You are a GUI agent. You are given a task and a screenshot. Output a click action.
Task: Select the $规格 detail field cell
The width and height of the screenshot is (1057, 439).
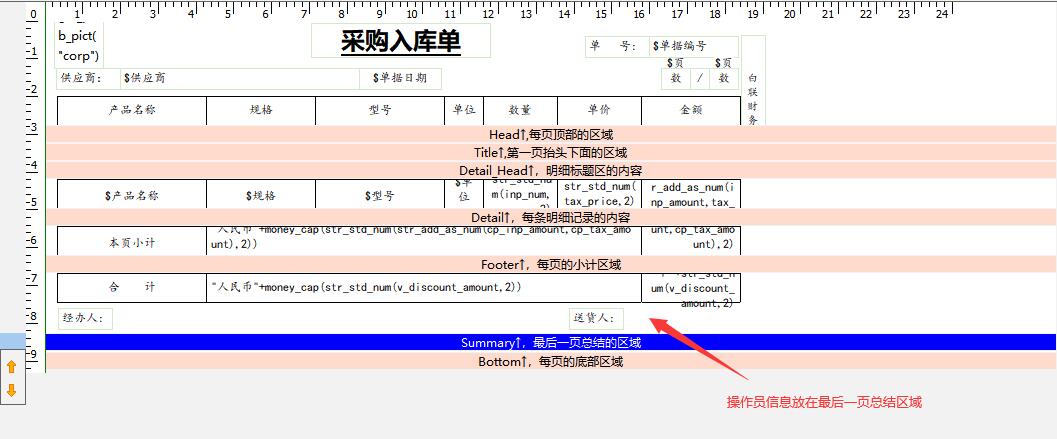[x=261, y=196]
